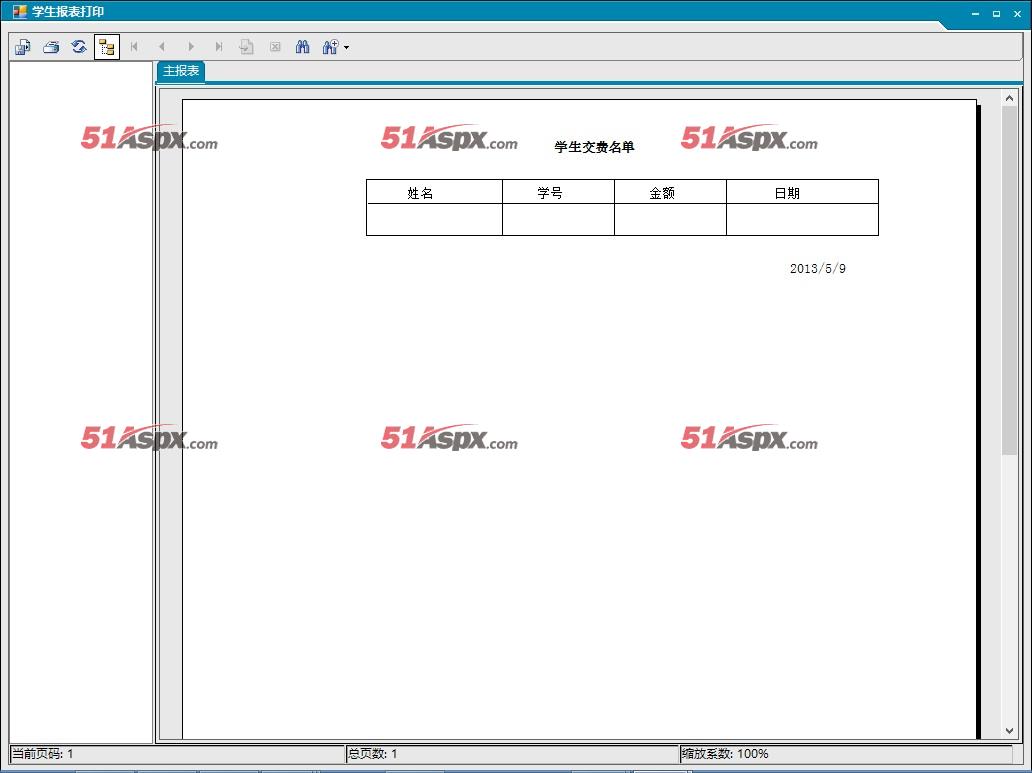The image size is (1032, 773).
Task: Click the 缩放系数: 100% status entry
Action: tap(846, 754)
